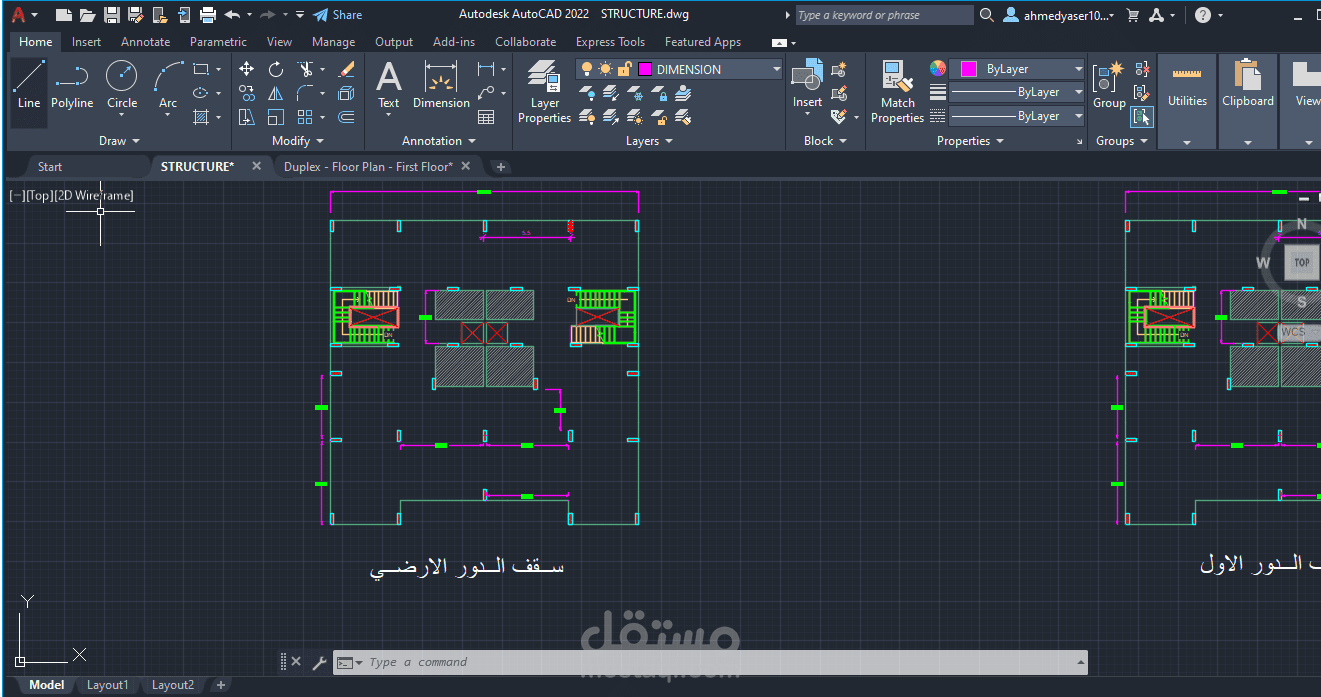Select the multiline Text tool
This screenshot has width=1321, height=697.
point(388,85)
